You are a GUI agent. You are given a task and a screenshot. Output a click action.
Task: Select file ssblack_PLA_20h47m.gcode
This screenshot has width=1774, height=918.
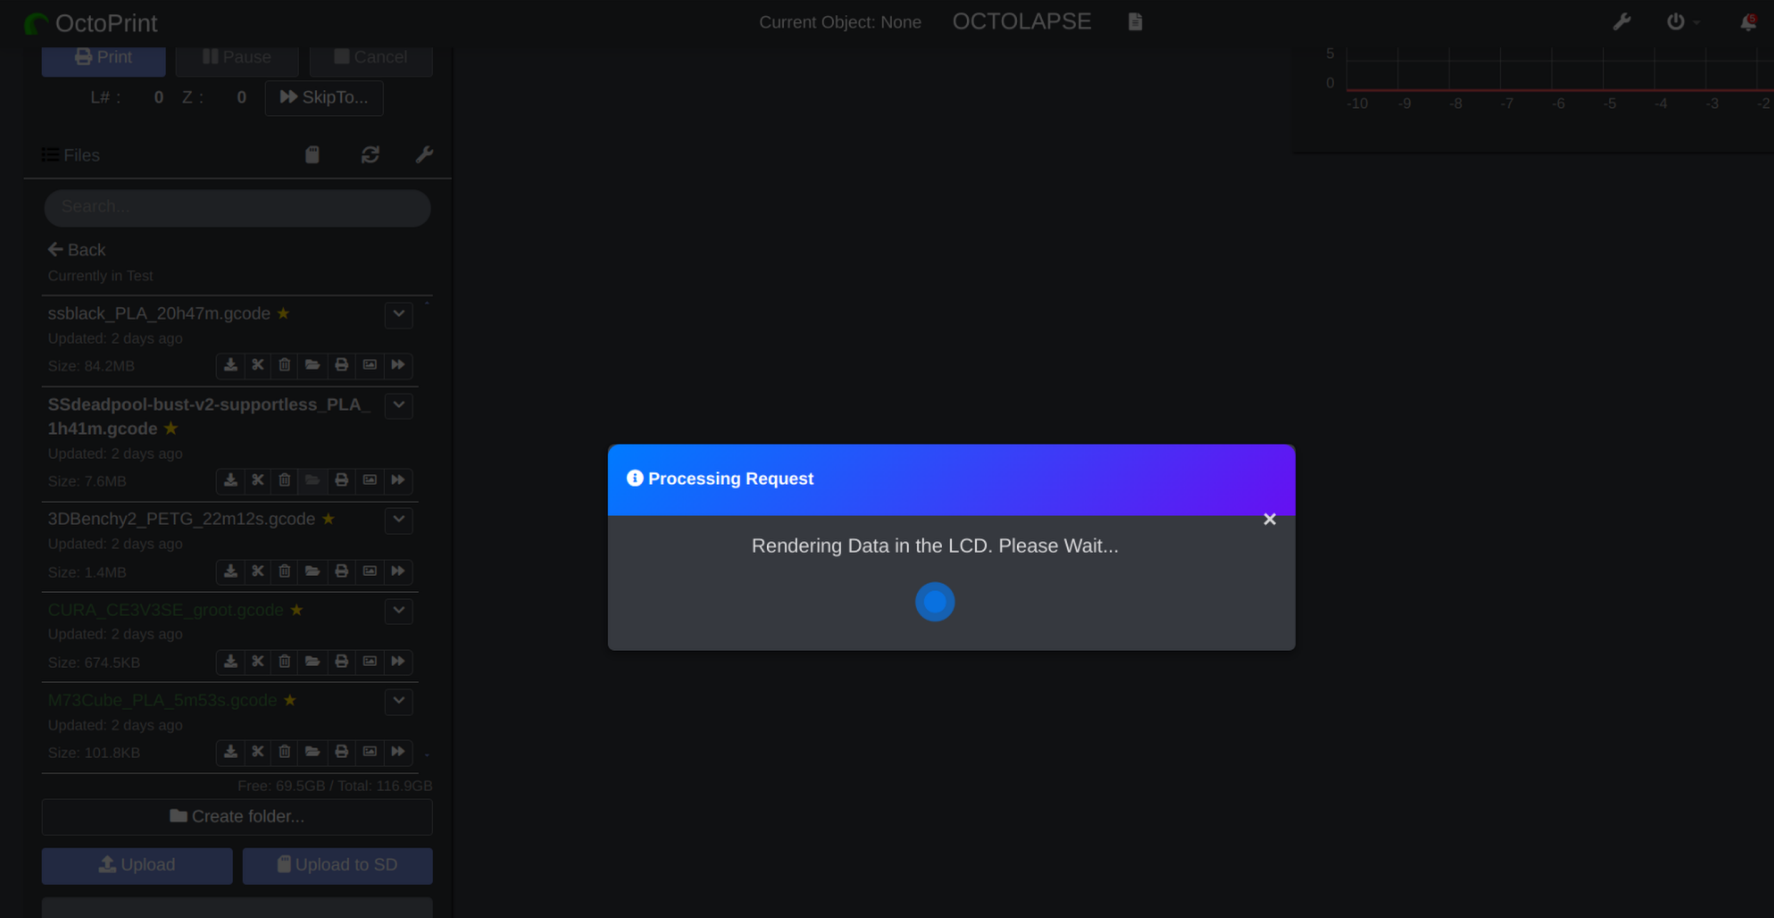(x=159, y=314)
